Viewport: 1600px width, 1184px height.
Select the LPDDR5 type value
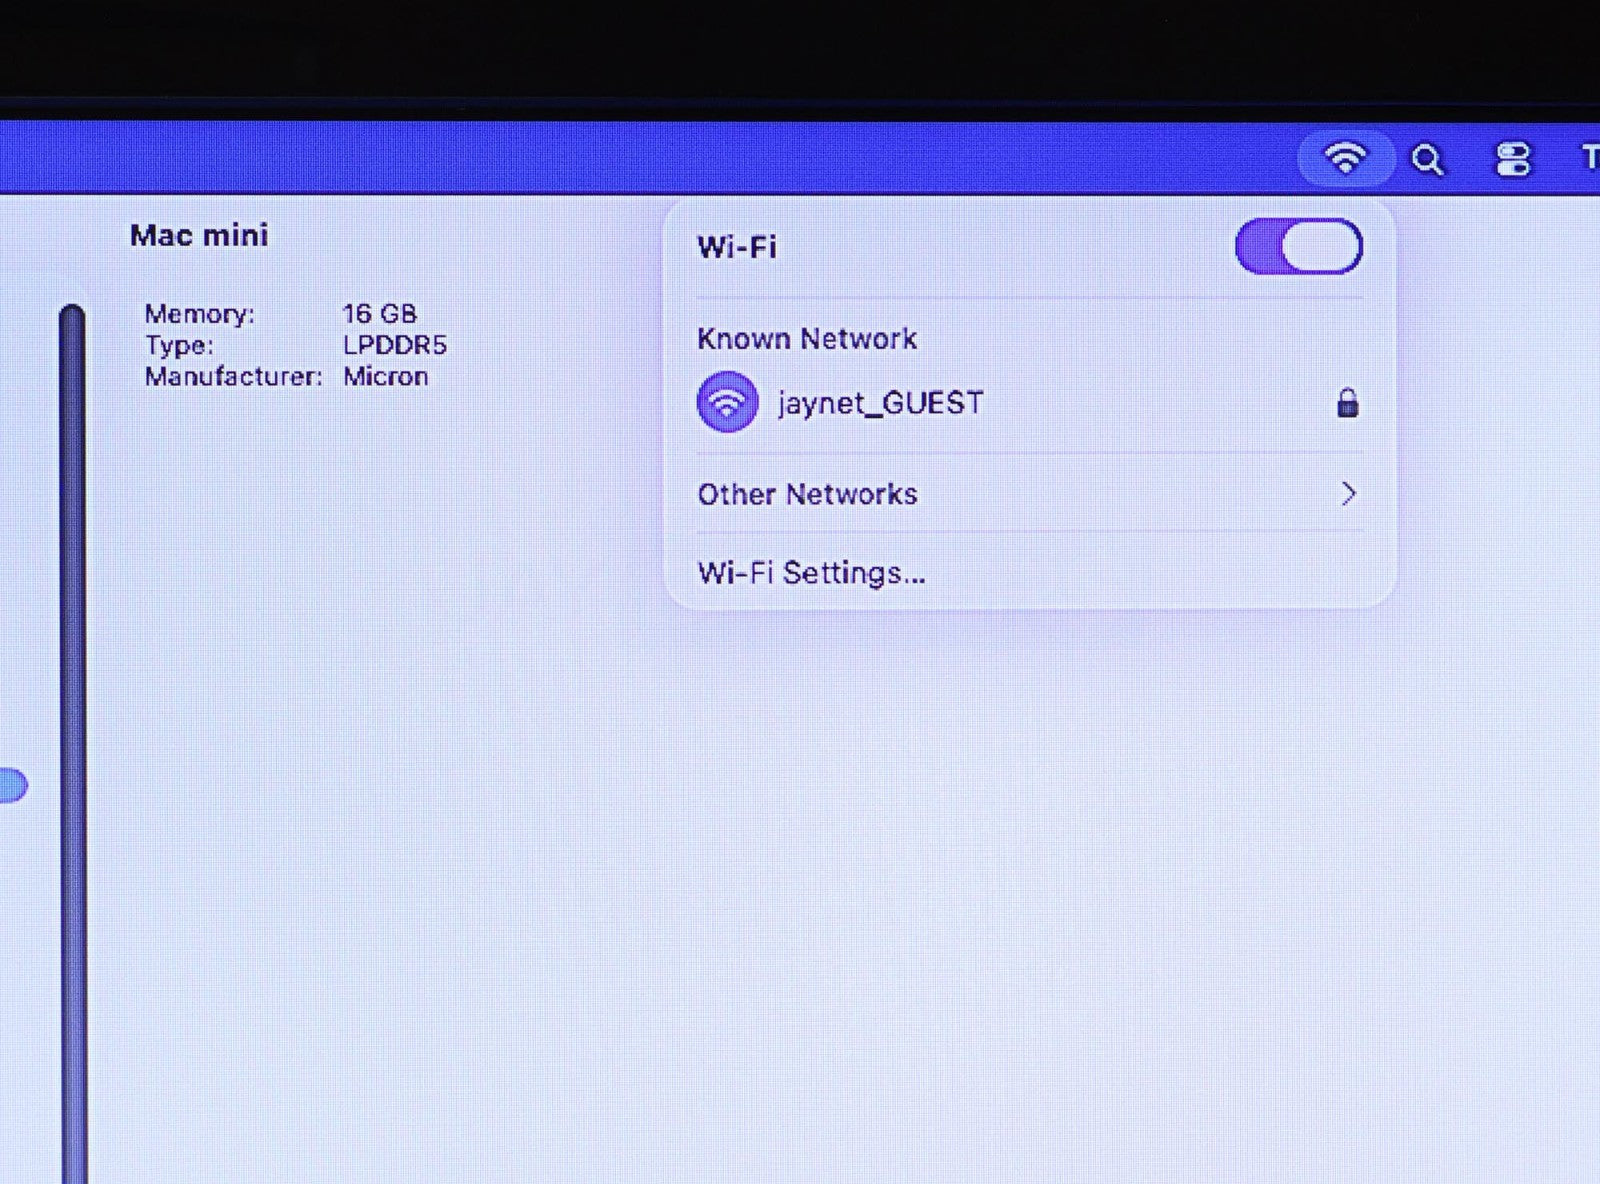tap(394, 345)
